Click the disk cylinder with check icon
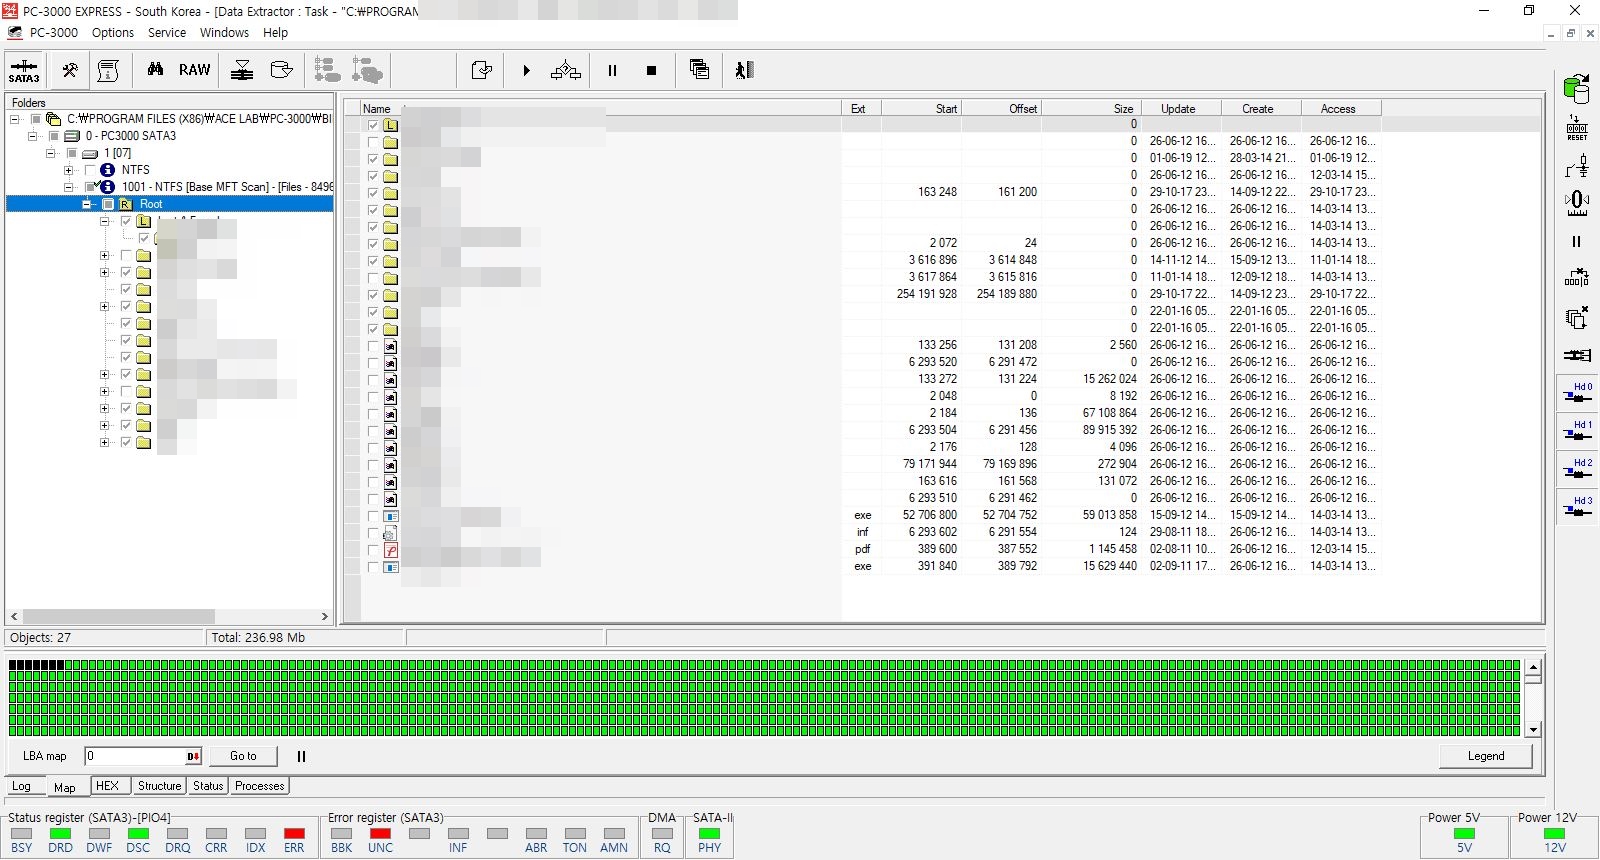This screenshot has height=860, width=1600. pyautogui.click(x=282, y=70)
